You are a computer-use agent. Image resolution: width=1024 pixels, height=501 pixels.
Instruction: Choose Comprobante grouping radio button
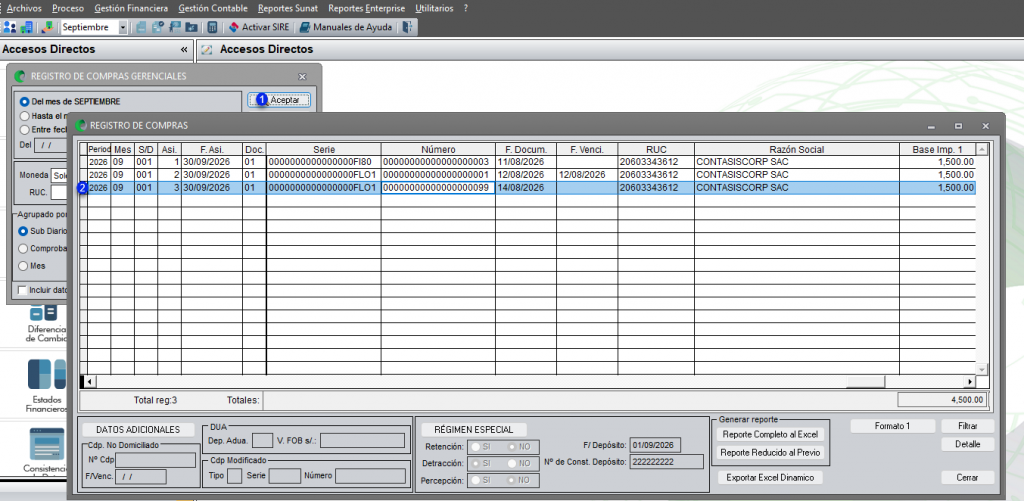click(23, 248)
